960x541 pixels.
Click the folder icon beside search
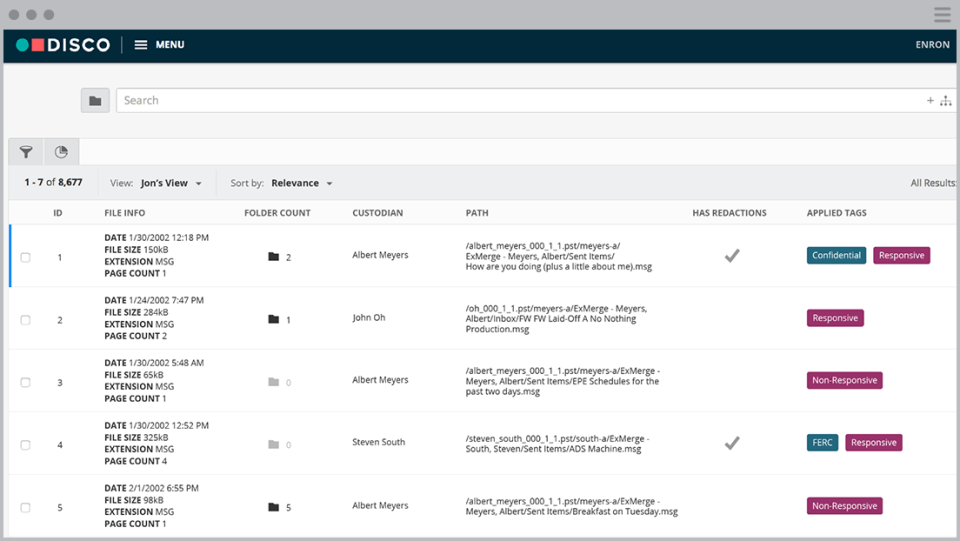[95, 100]
